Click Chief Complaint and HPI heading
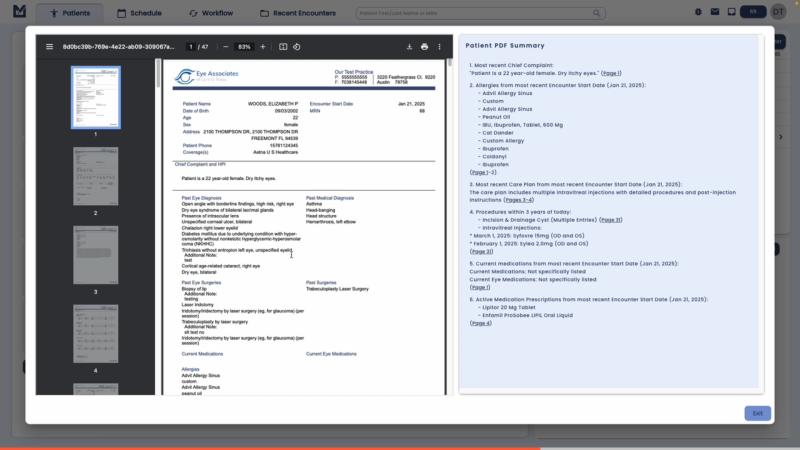 [x=200, y=164]
